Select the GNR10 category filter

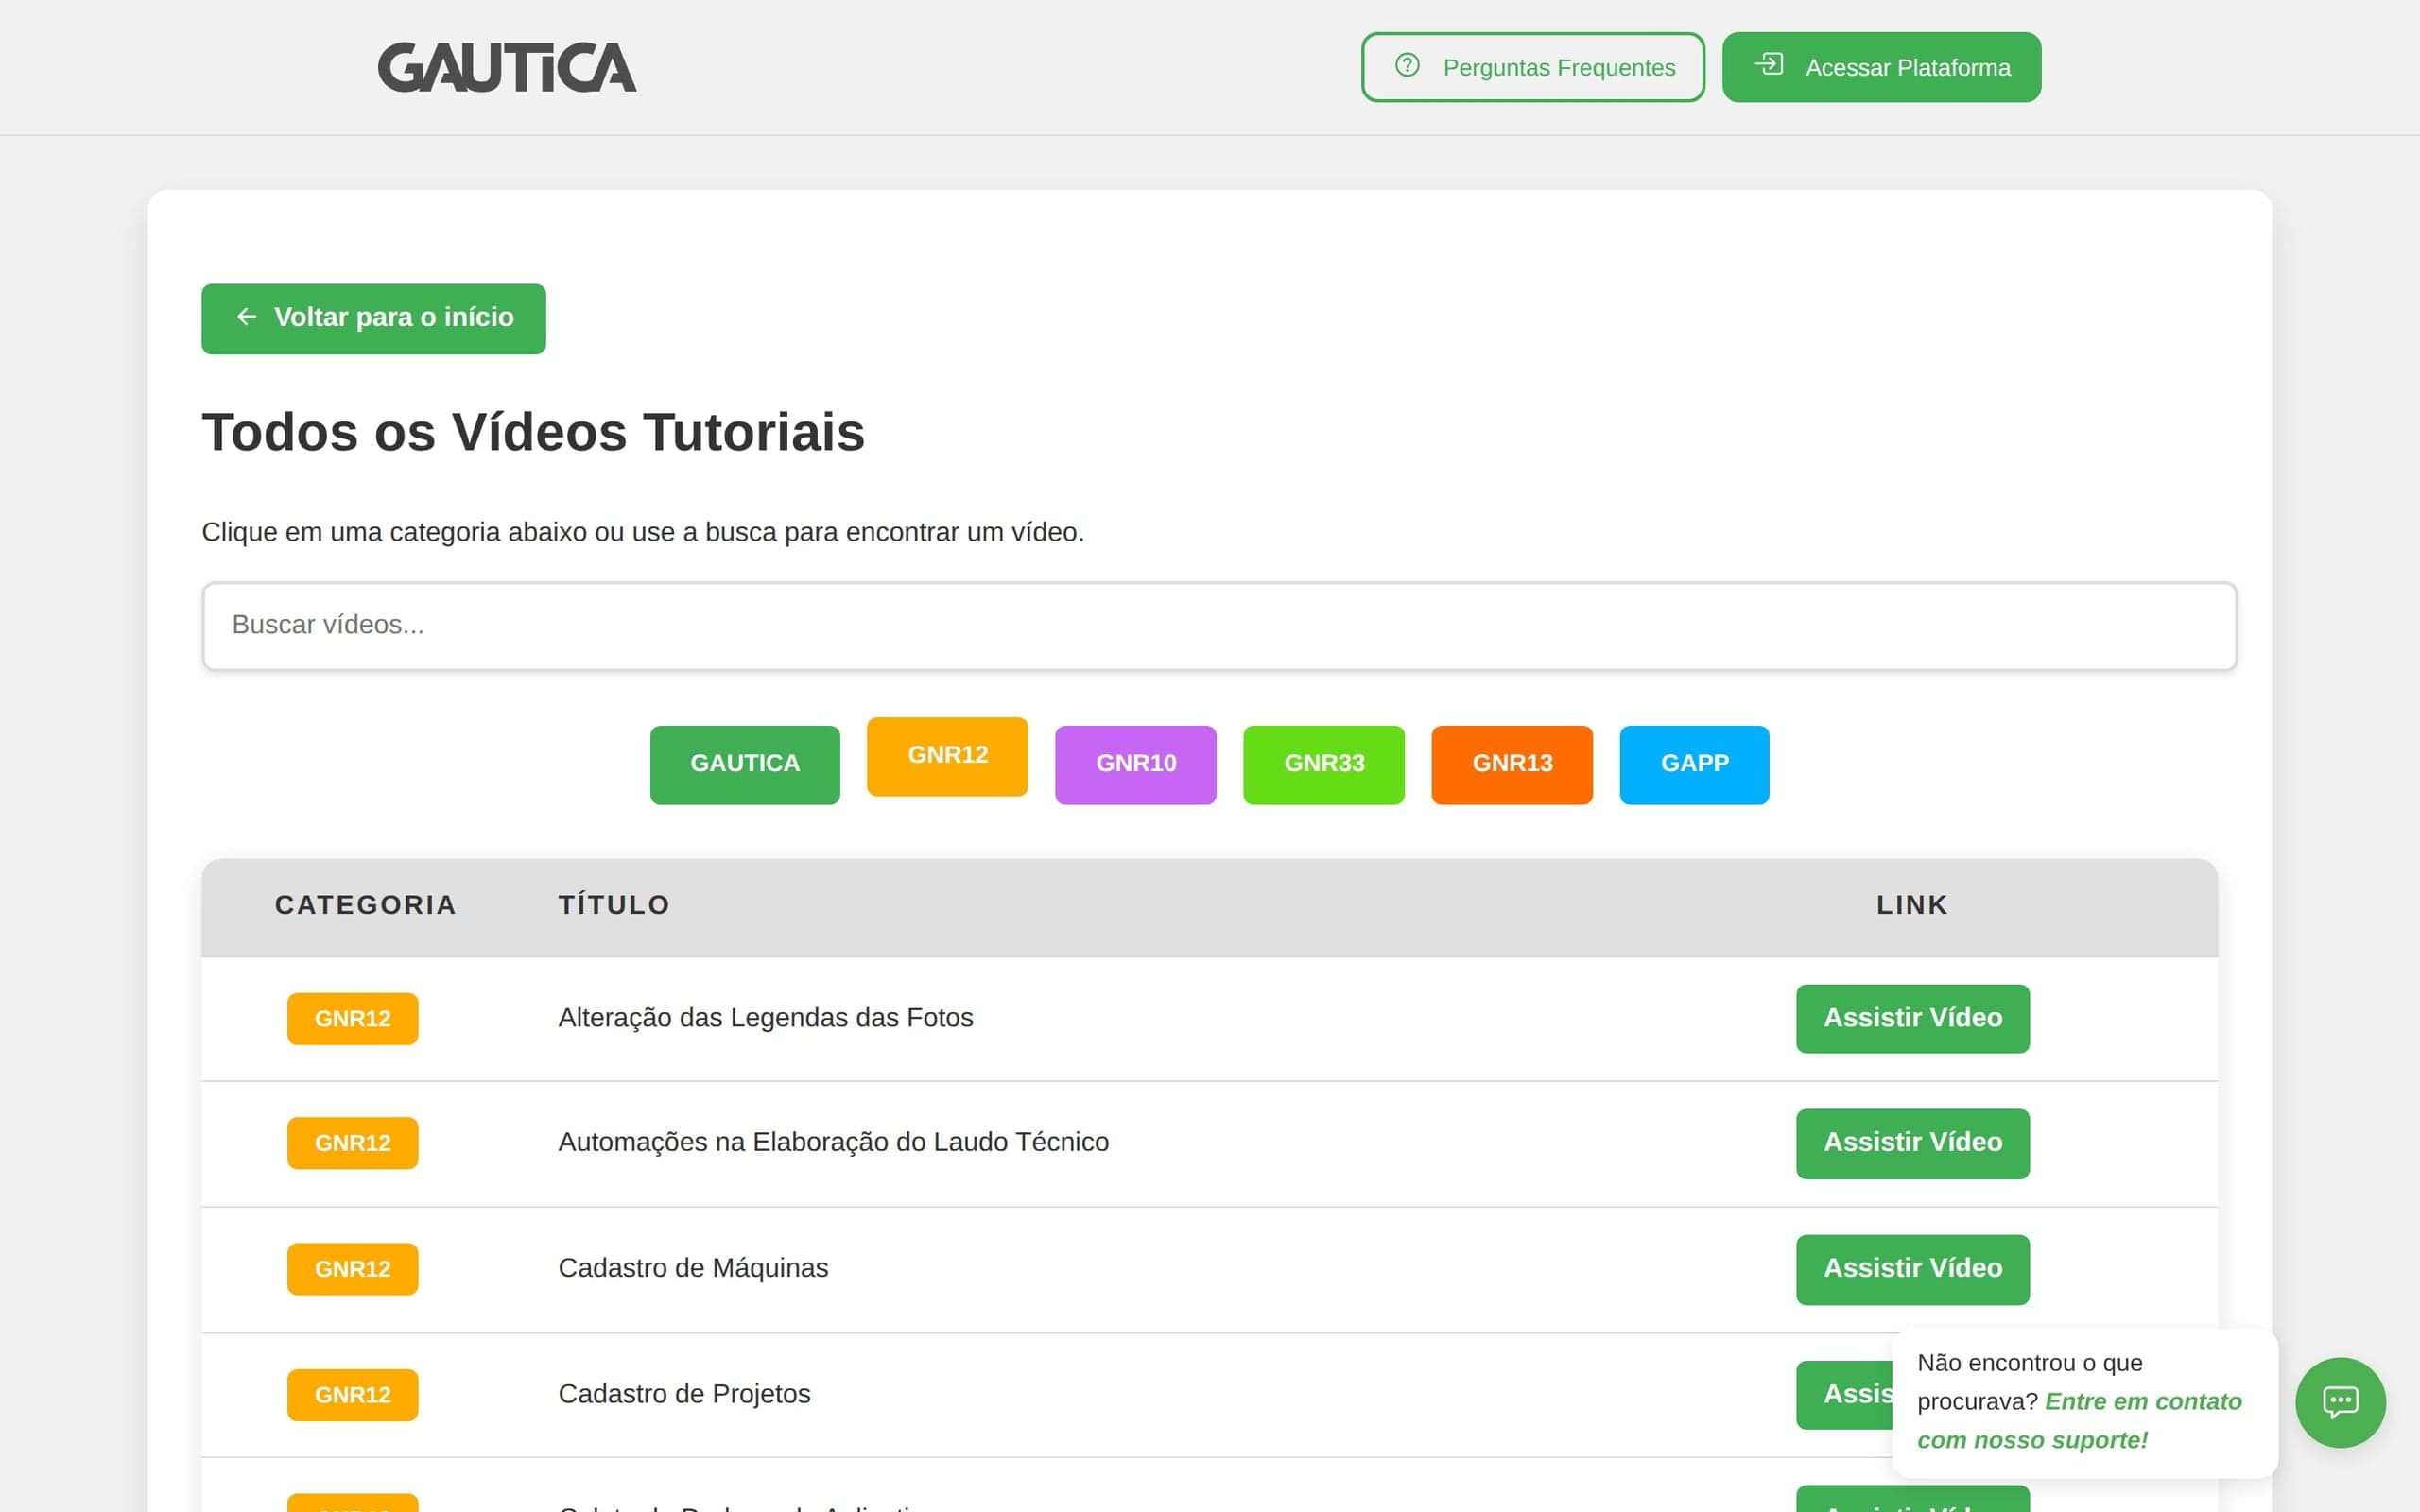(1136, 764)
